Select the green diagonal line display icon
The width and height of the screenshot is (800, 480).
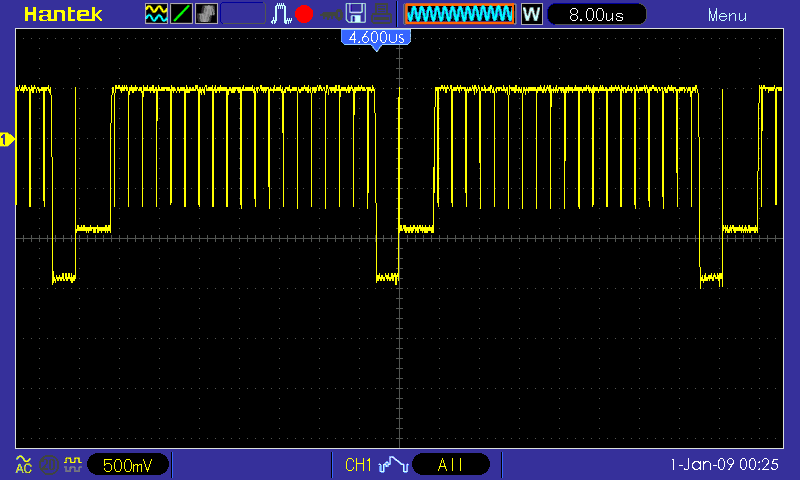coord(181,14)
